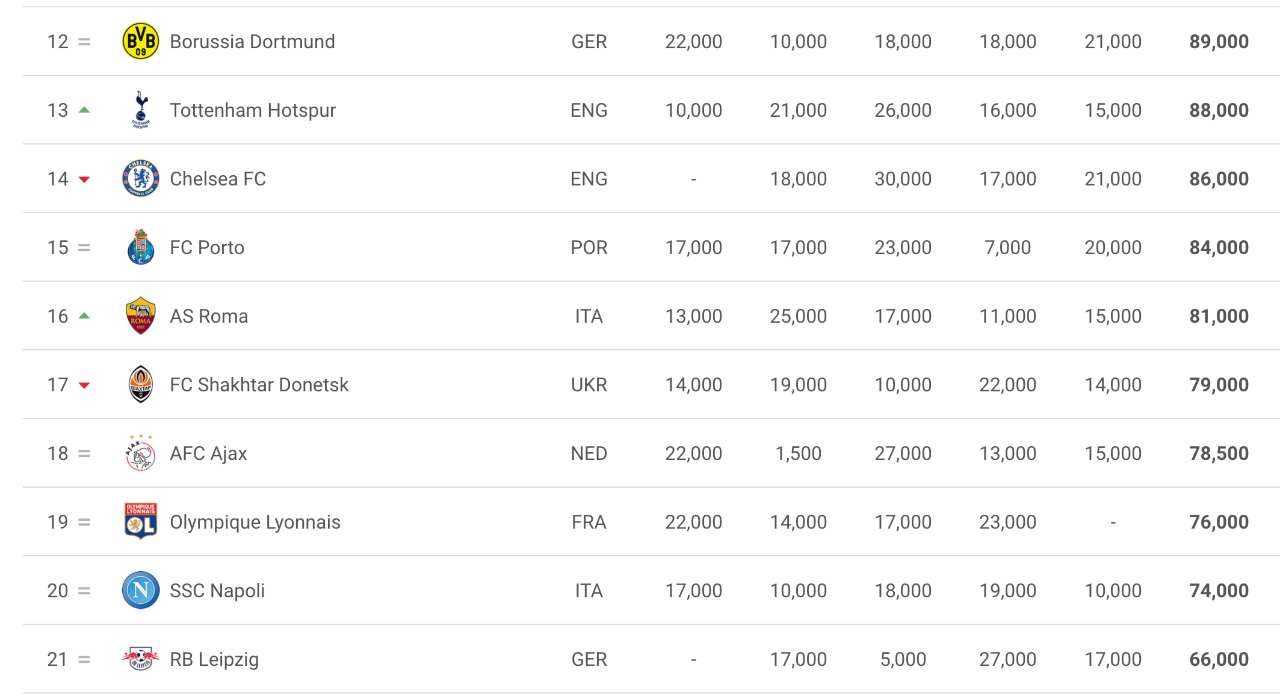The image size is (1280, 696).
Task: Click the FC Porto crest
Action: pyautogui.click(x=140, y=247)
